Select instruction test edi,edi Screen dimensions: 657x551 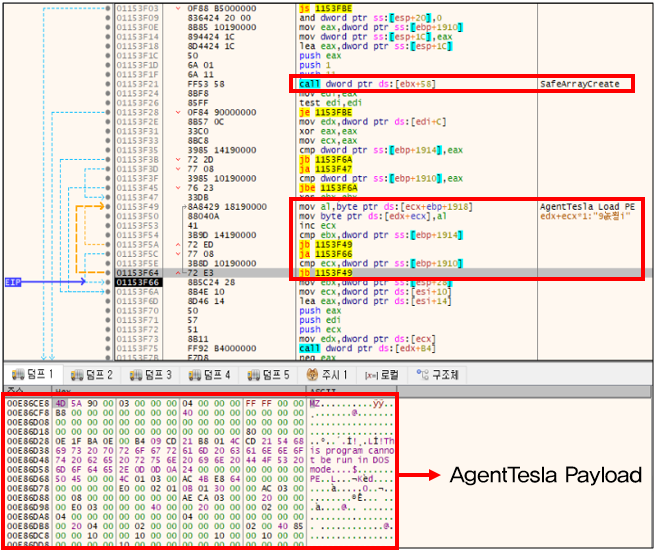pyautogui.click(x=331, y=103)
